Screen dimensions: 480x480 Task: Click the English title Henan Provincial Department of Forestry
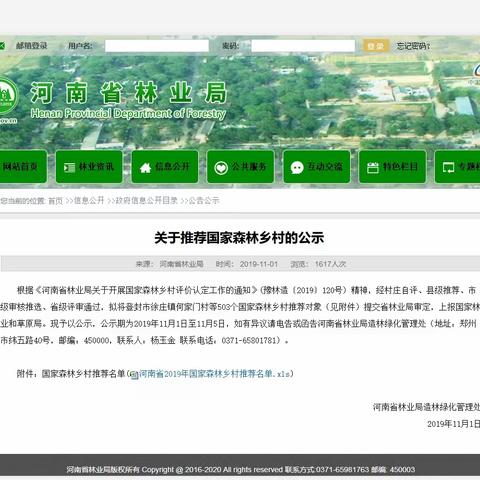pos(128,114)
